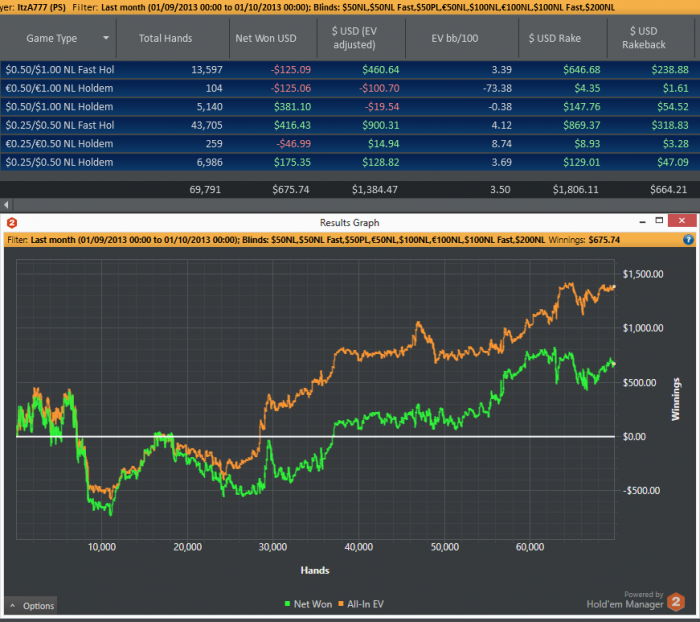Click the $416.43 net won cell
Image resolution: width=700 pixels, height=622 pixels.
point(292,125)
